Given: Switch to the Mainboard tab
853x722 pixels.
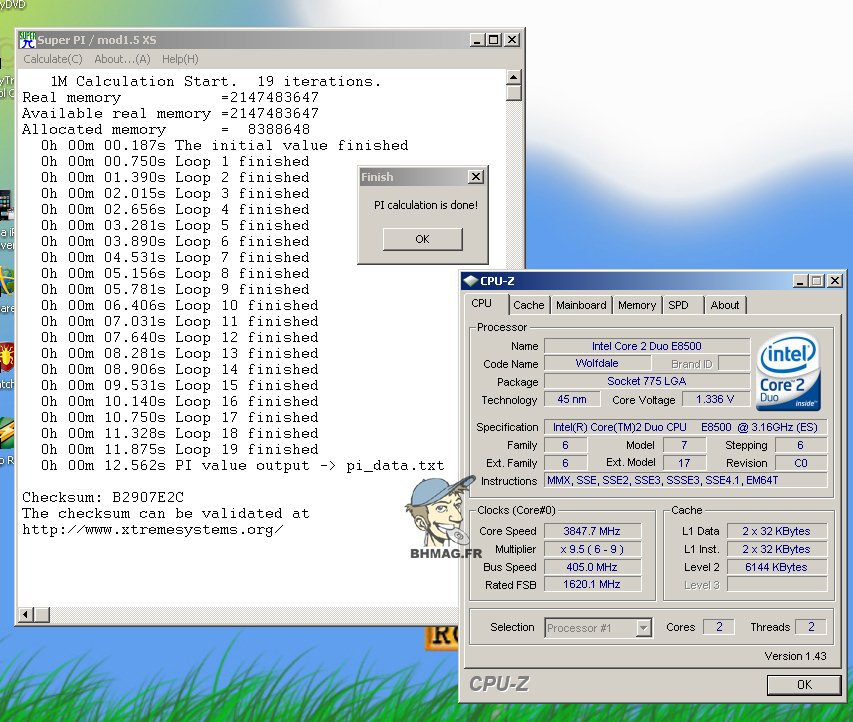Looking at the screenshot, I should pyautogui.click(x=581, y=305).
